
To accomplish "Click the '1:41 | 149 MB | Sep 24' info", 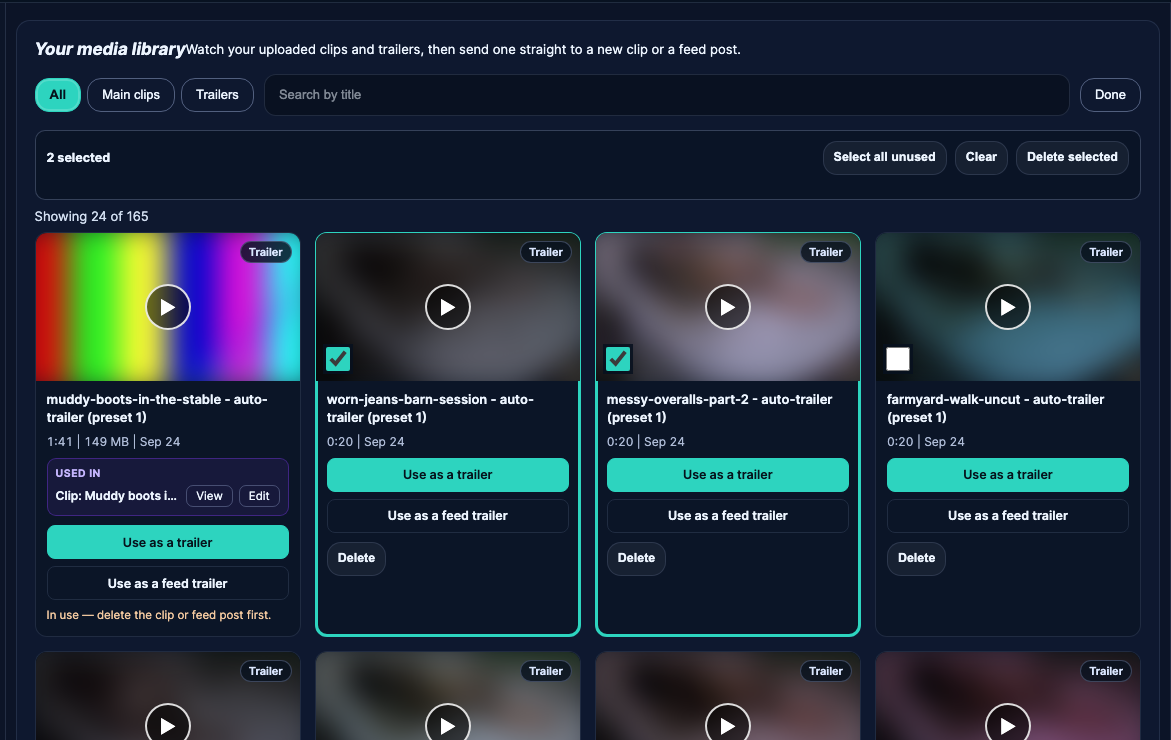I will pyautogui.click(x=114, y=442).
